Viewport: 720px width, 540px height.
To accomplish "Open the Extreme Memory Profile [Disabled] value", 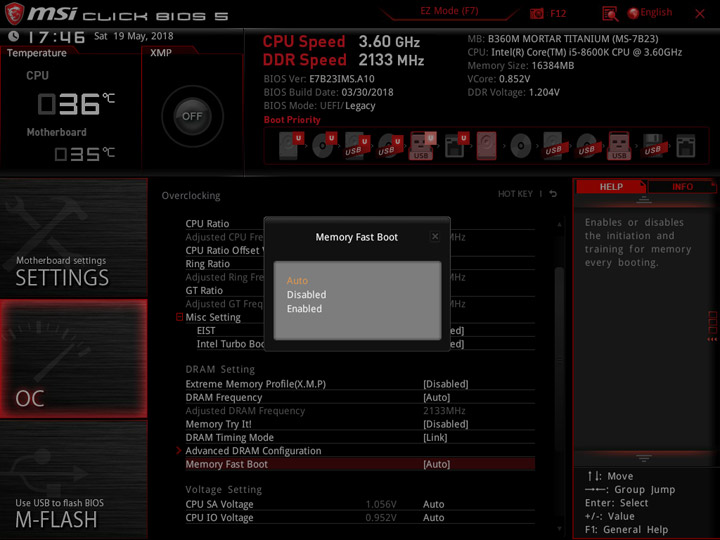I will (x=445, y=384).
